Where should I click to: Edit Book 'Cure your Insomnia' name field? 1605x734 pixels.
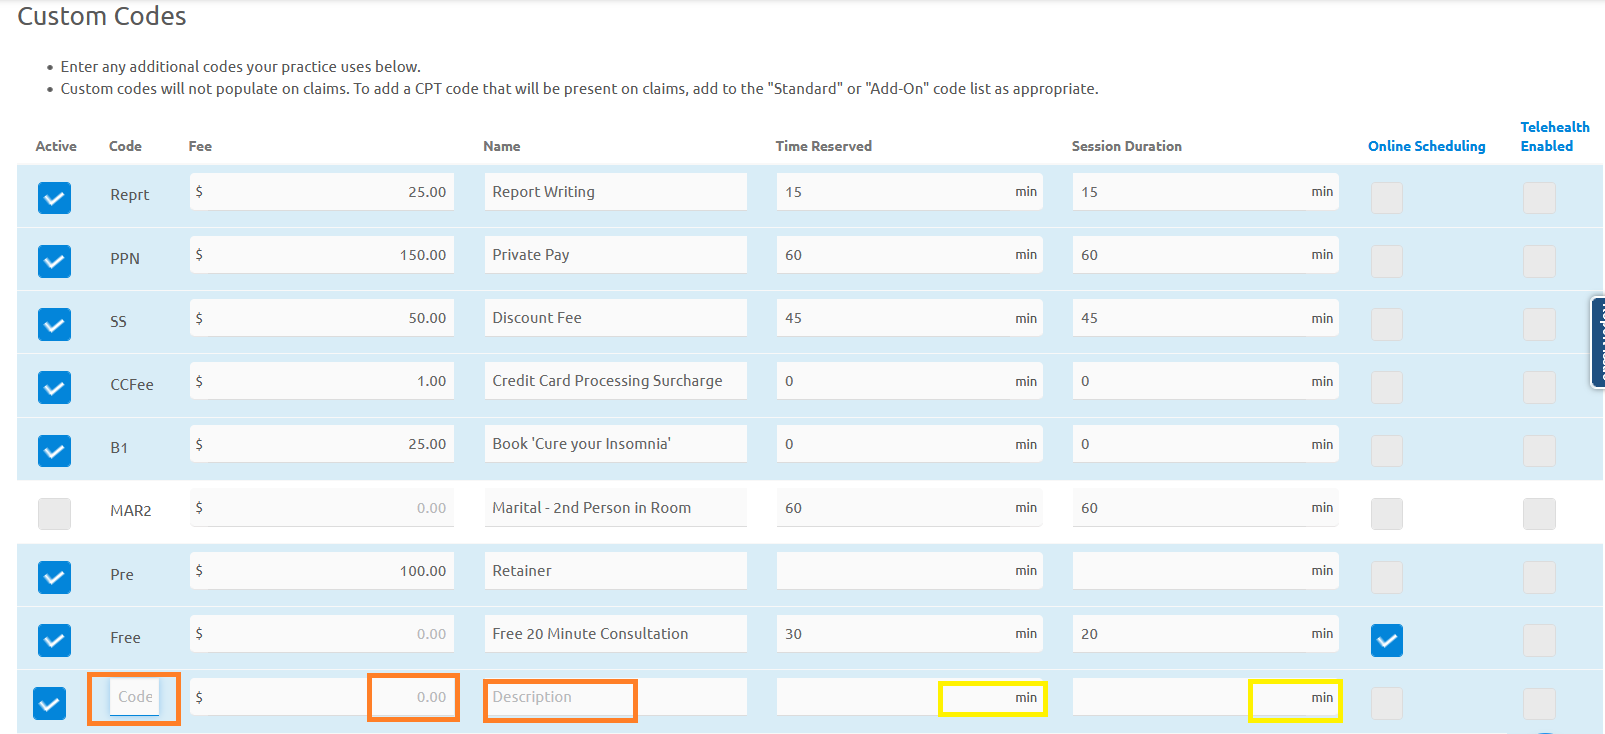click(x=615, y=444)
